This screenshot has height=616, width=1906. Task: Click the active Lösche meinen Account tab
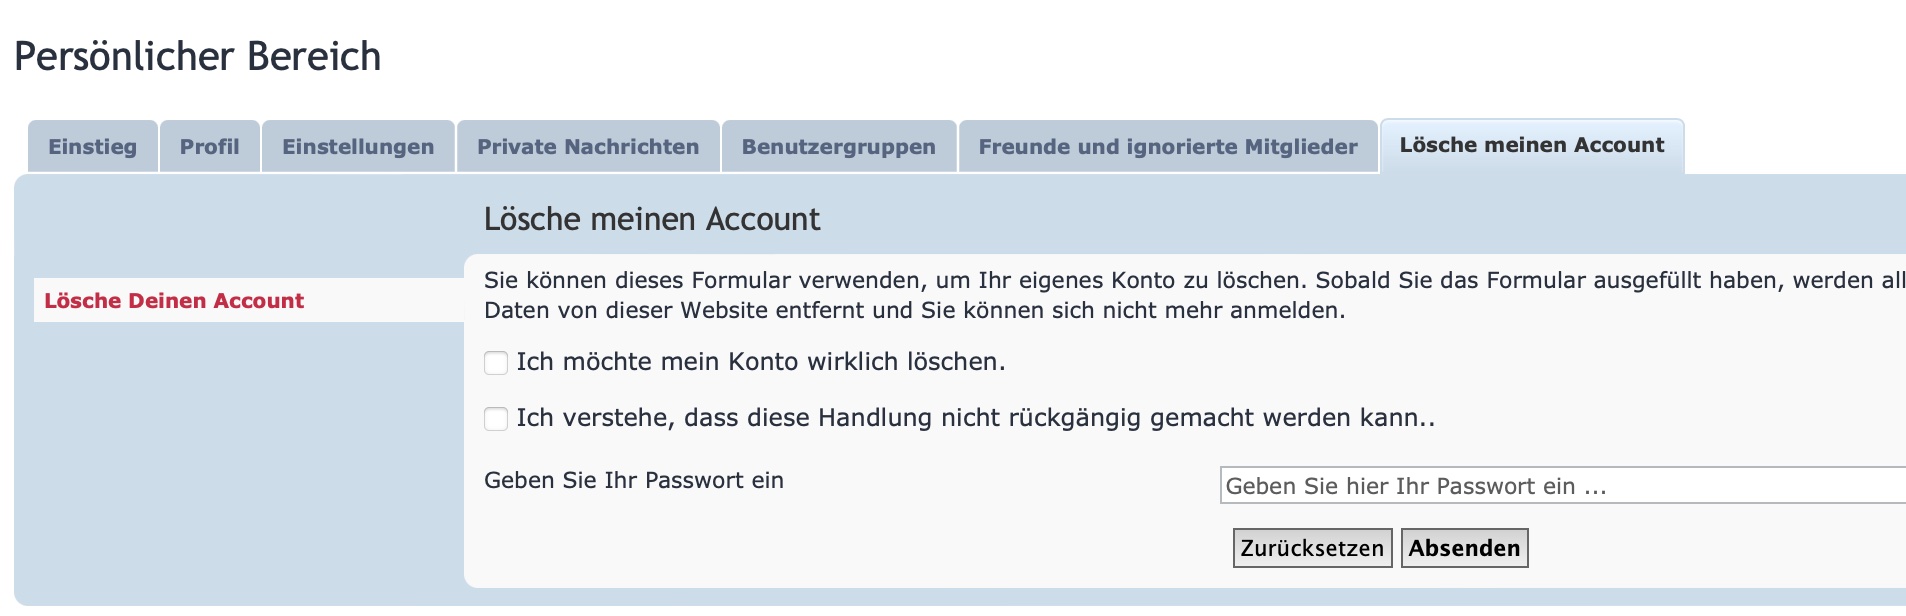[1531, 146]
